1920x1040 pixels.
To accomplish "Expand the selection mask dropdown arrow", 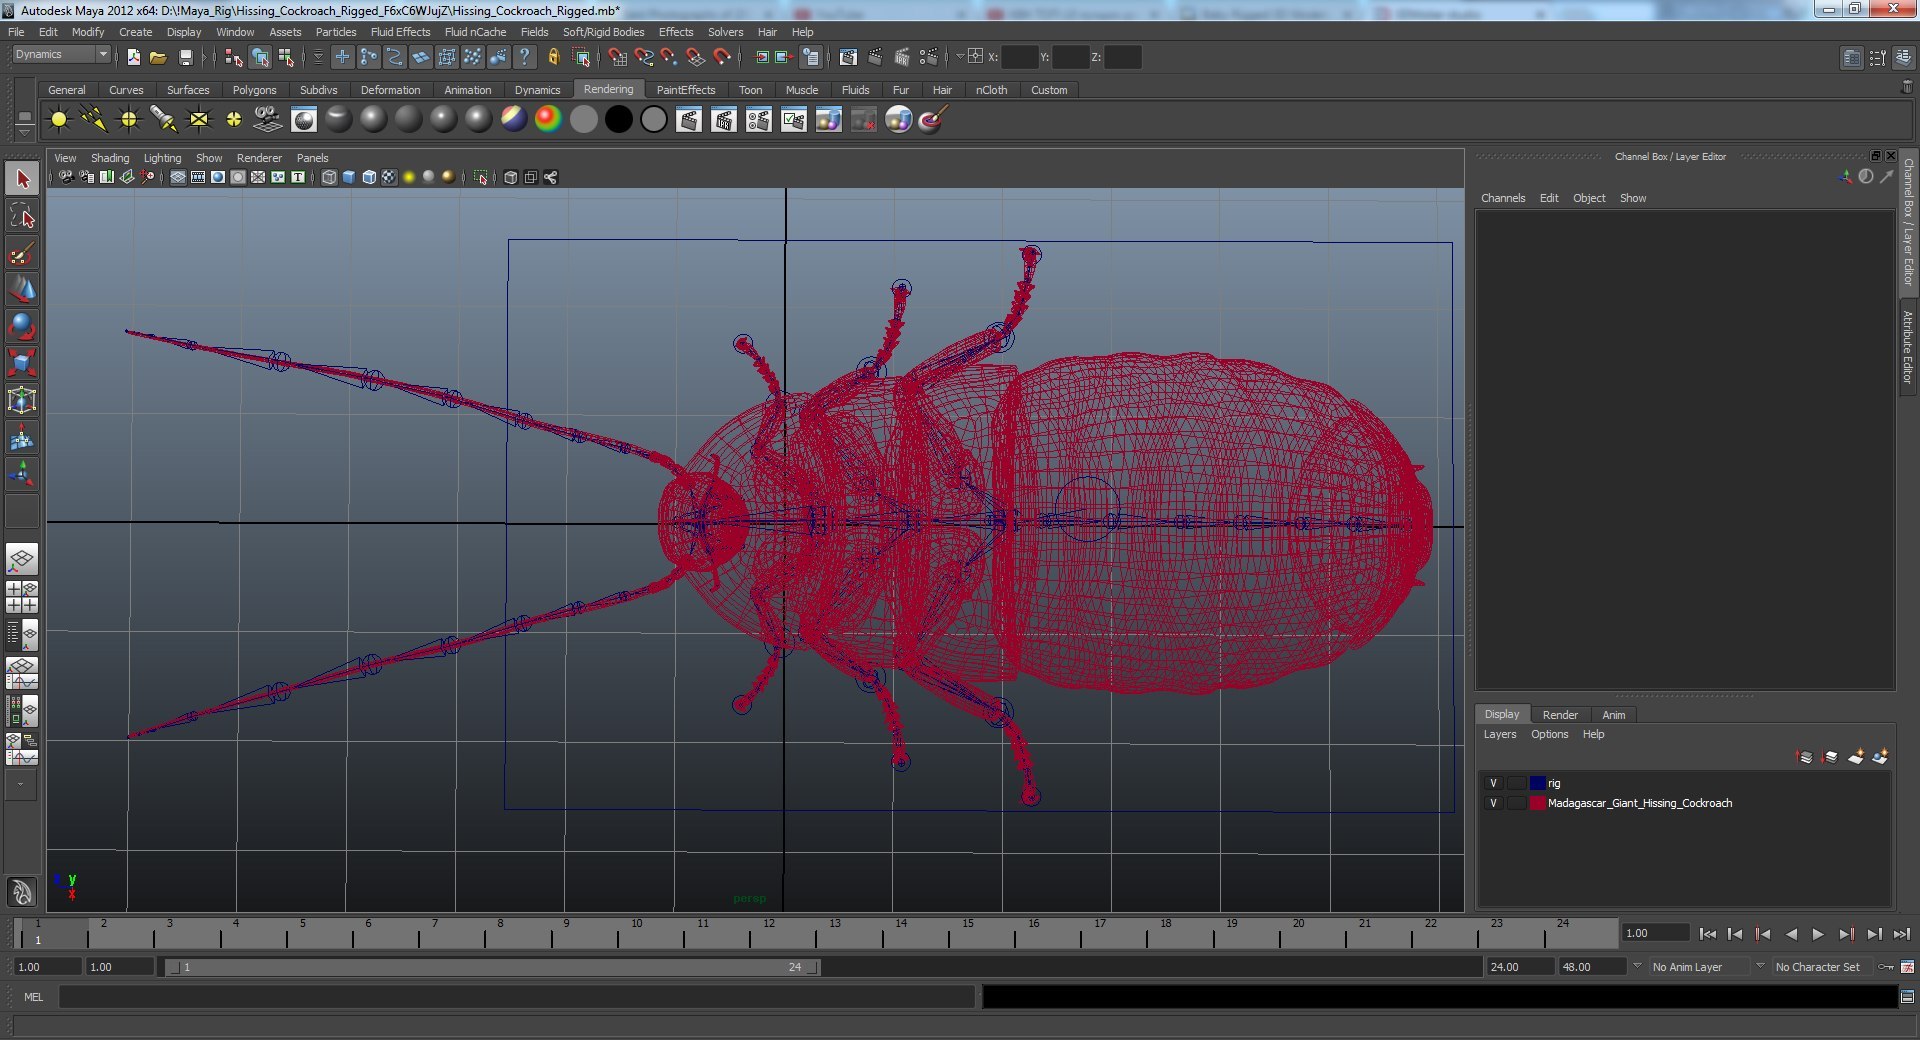I will coord(319,57).
